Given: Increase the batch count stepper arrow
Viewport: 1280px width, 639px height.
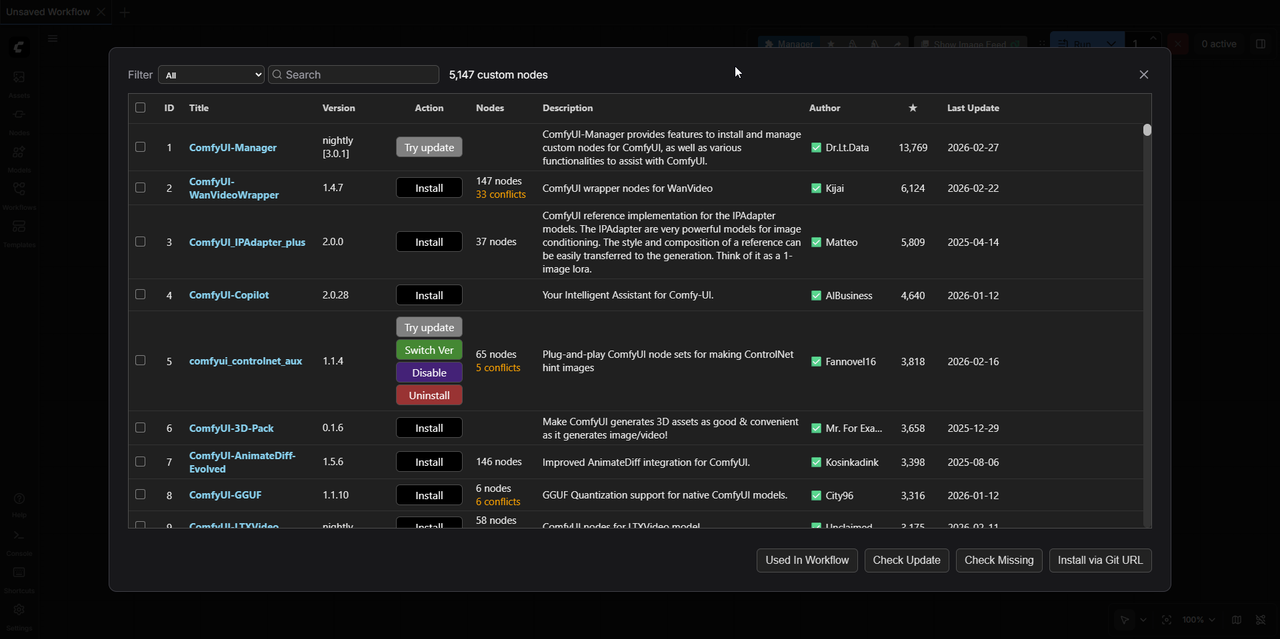Looking at the screenshot, I should (1153, 38).
